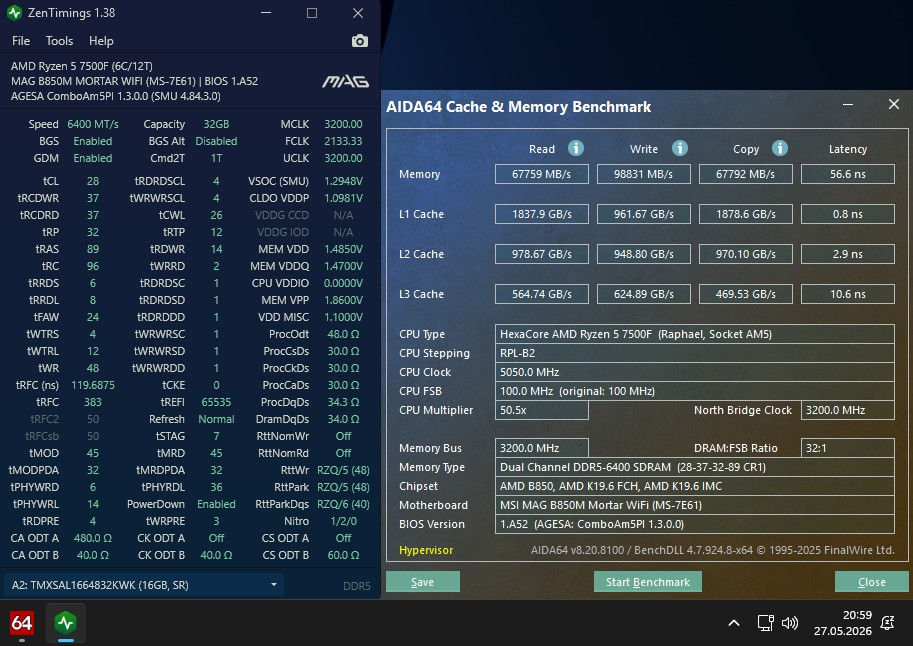Click the L3 Cache Copy 469.53 GB/s field
The image size is (913, 646).
(x=745, y=294)
